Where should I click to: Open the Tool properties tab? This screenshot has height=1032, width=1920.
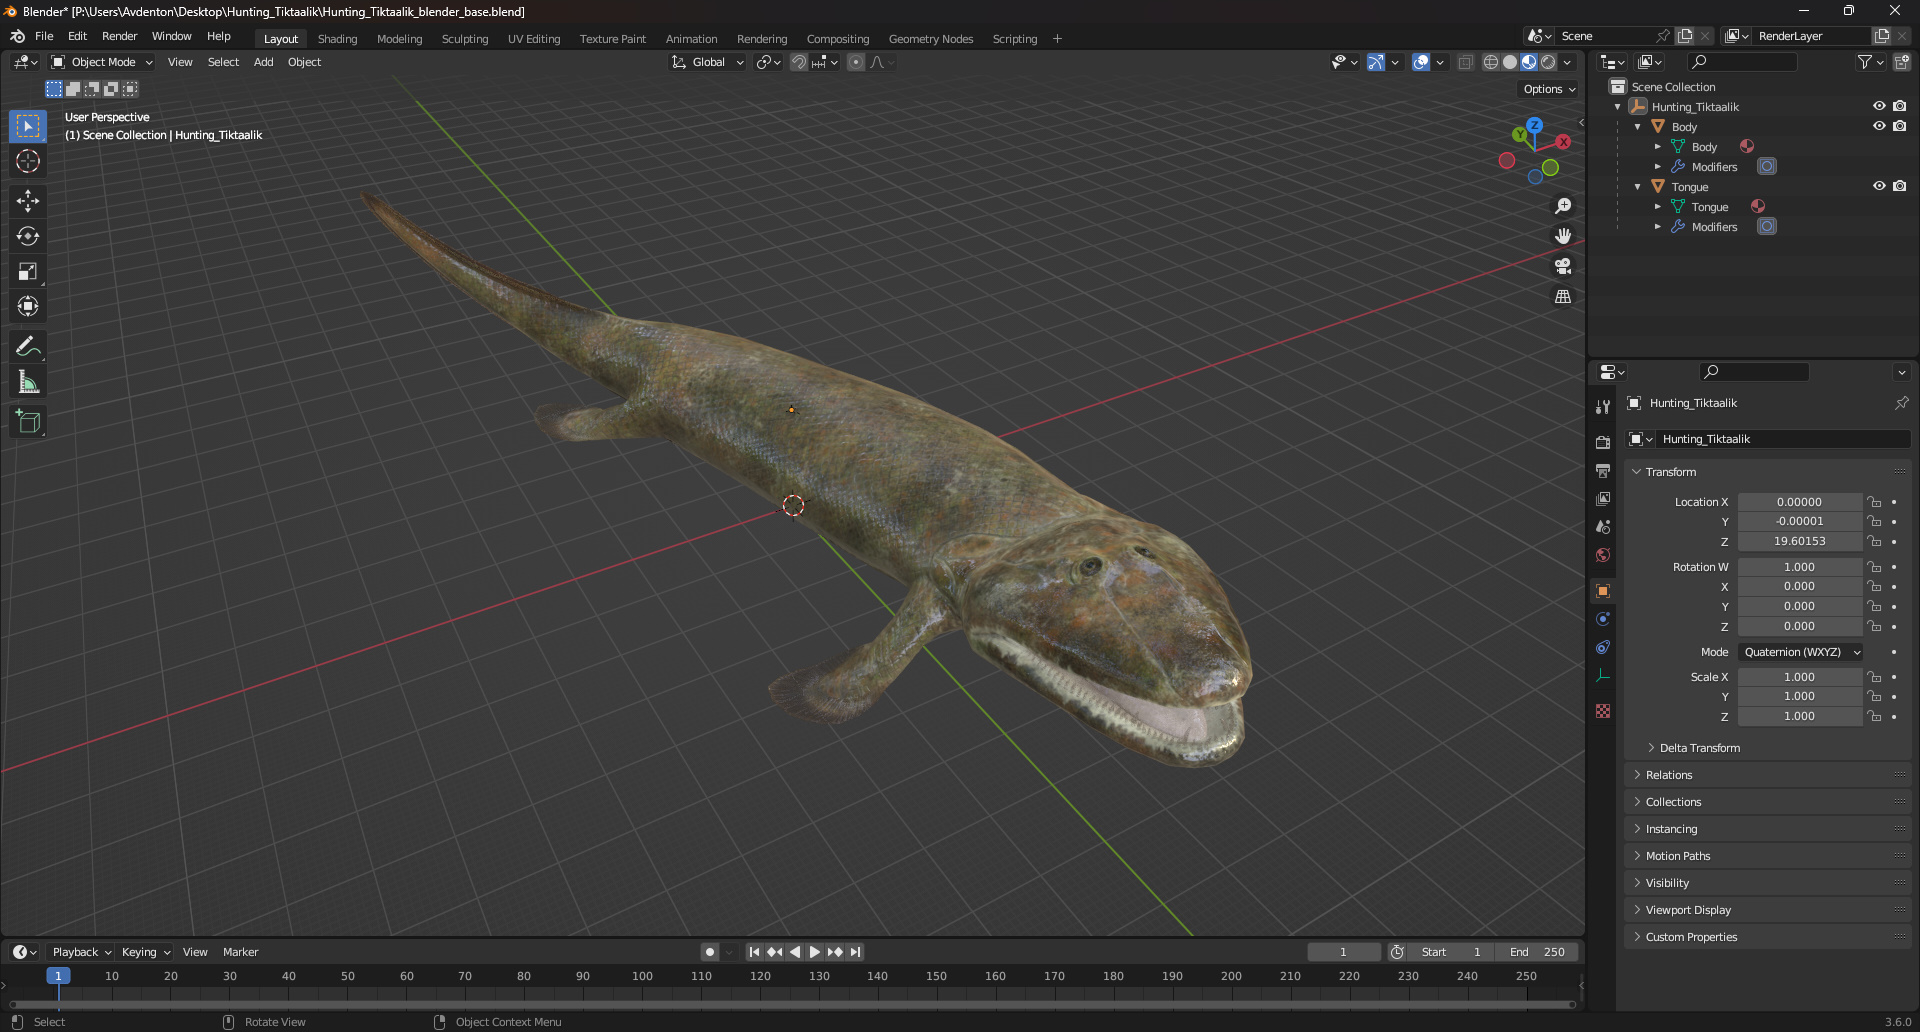pyautogui.click(x=1603, y=407)
